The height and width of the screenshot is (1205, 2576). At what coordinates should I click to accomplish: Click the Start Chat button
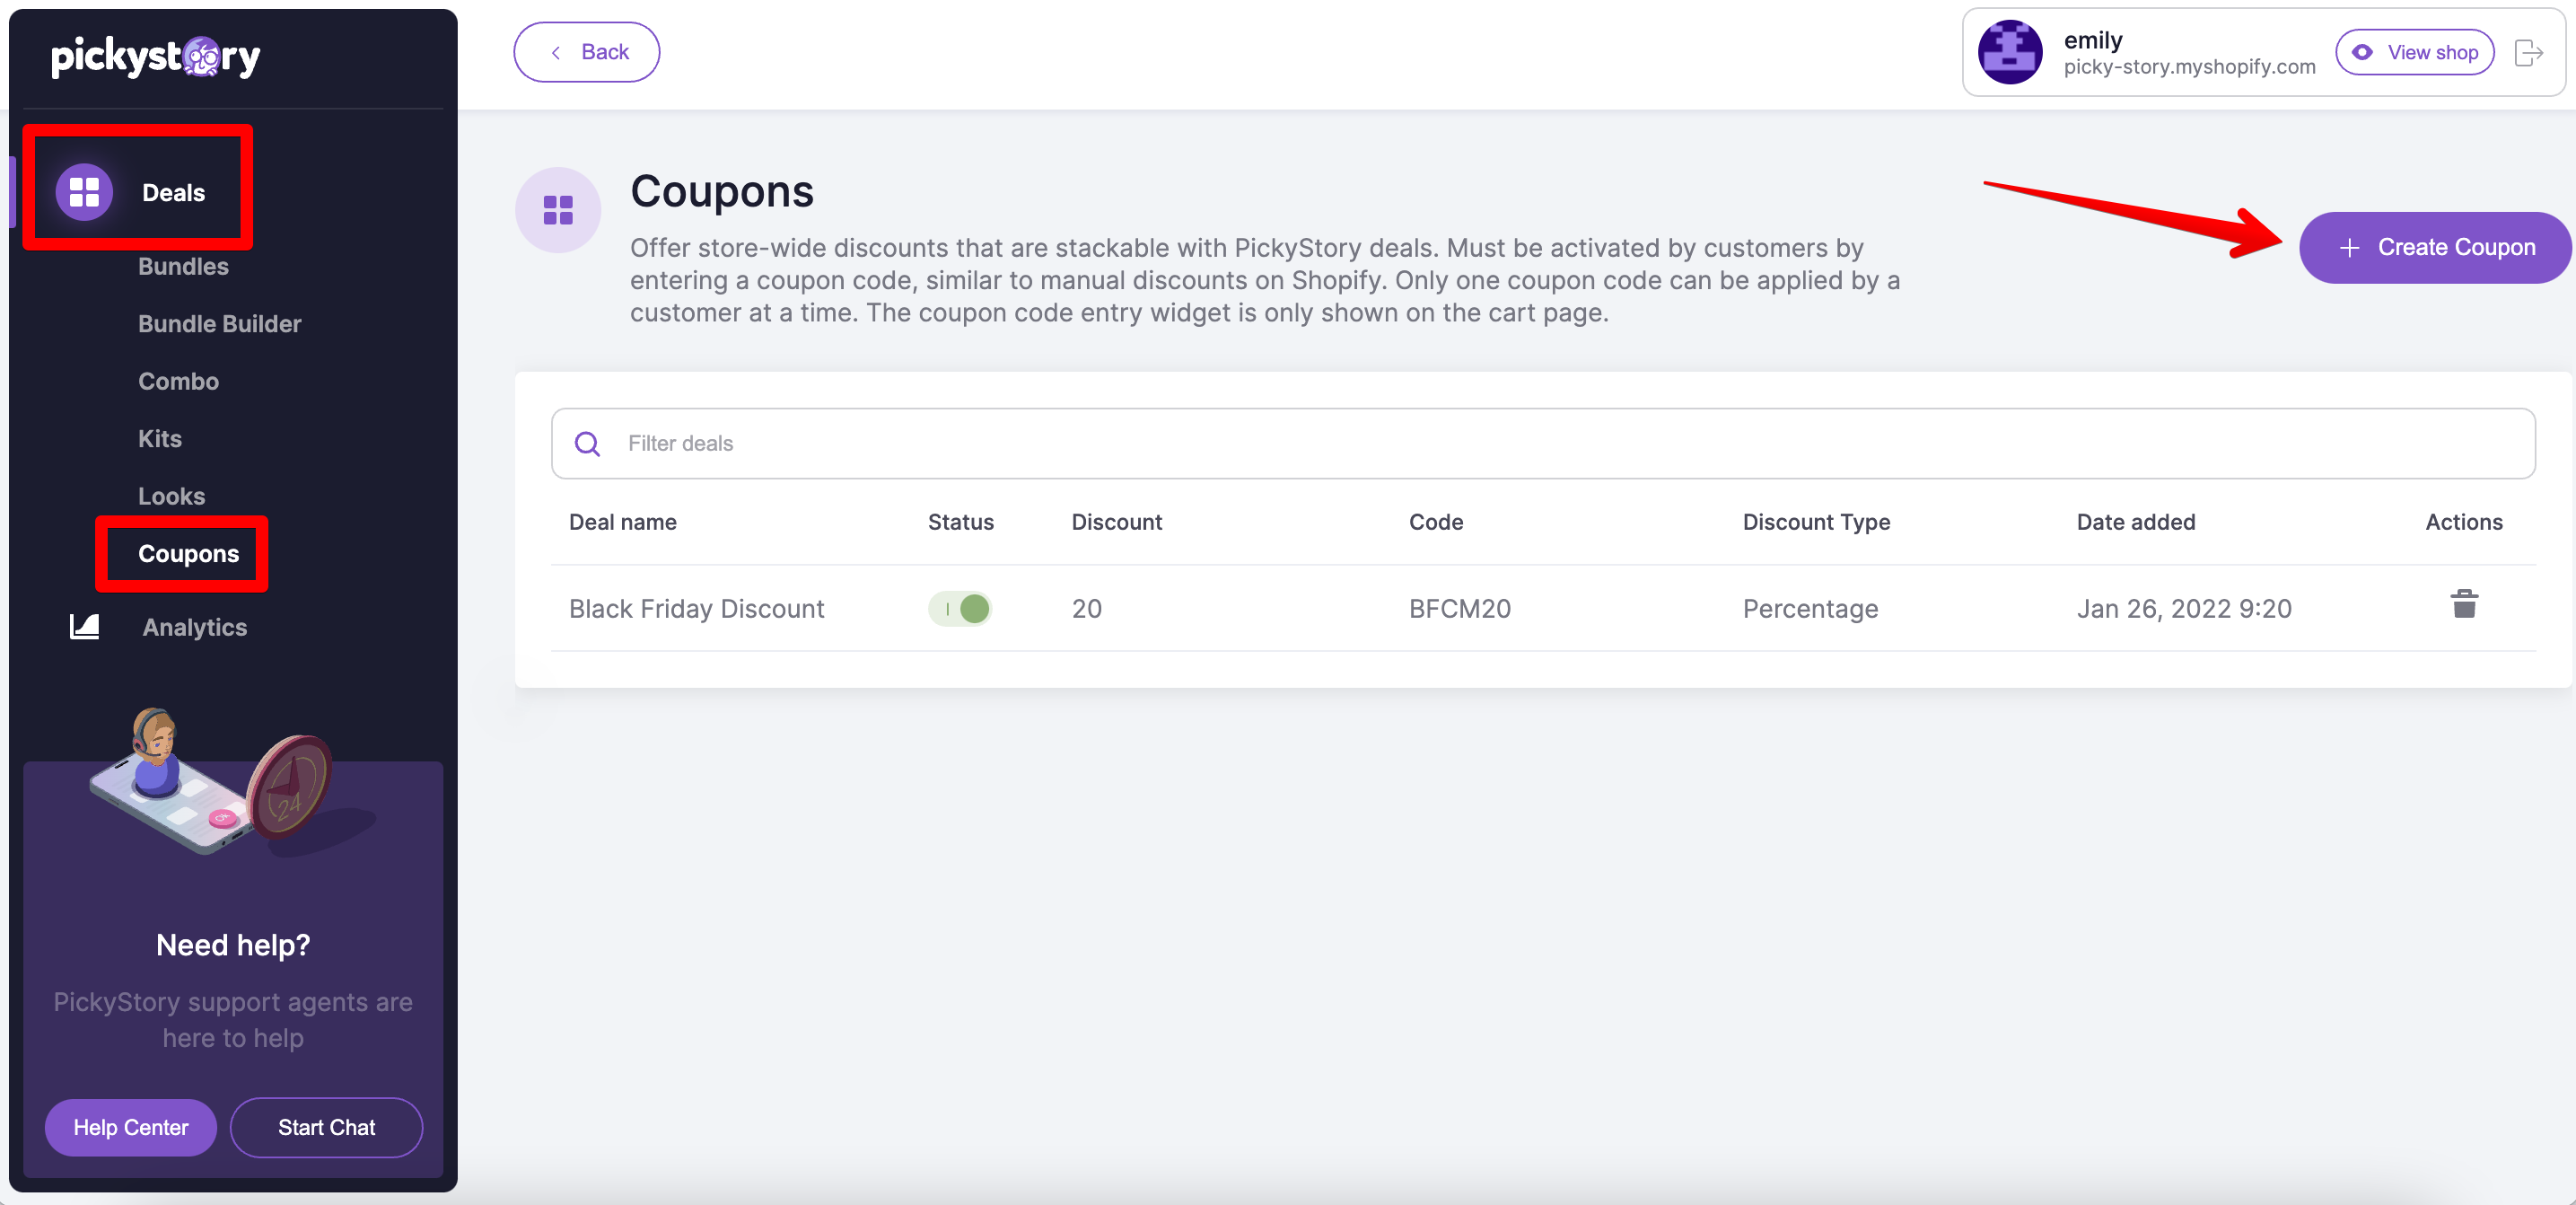[326, 1127]
